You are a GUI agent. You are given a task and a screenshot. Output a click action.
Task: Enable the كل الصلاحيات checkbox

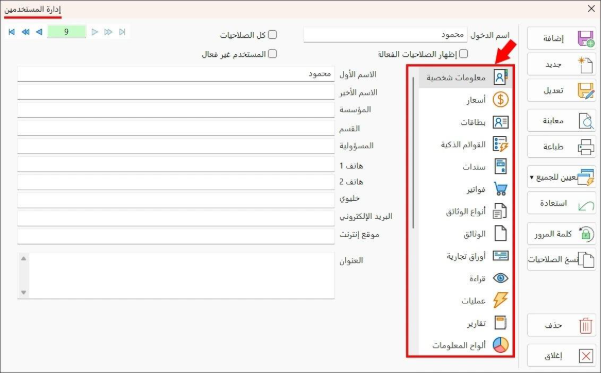272,35
